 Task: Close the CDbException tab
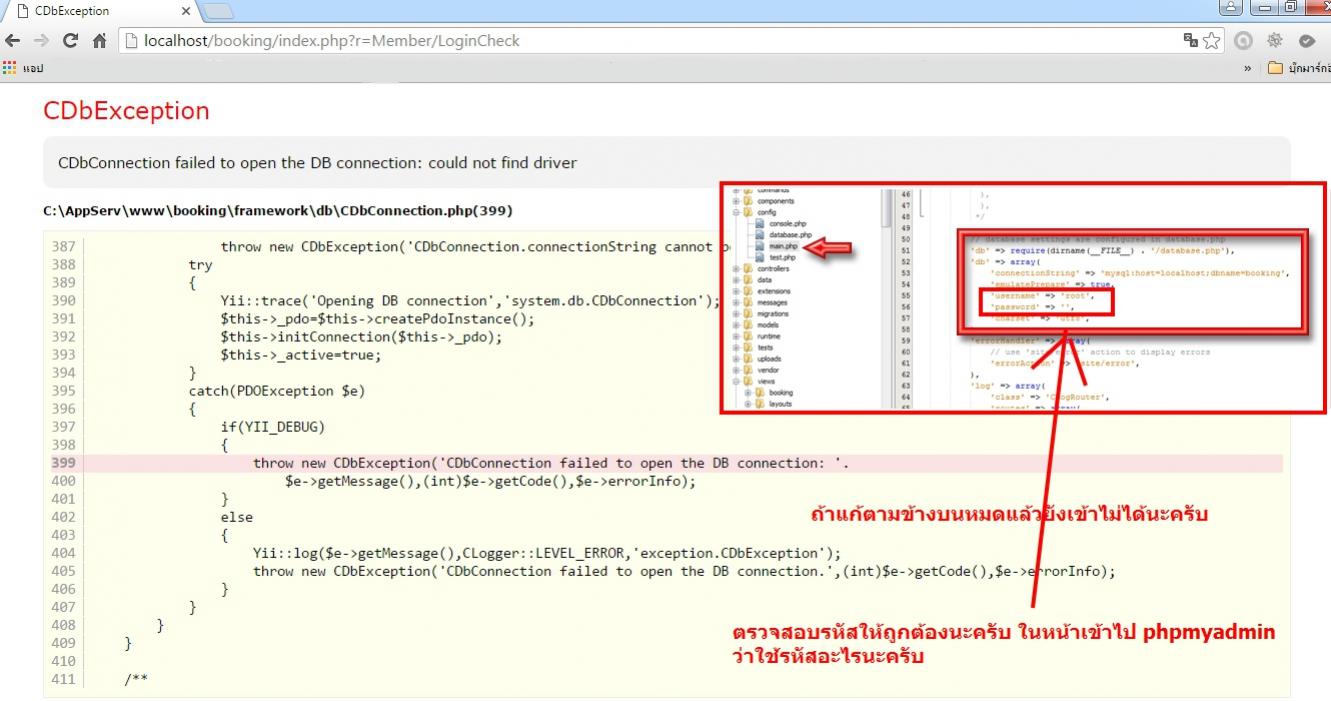[186, 11]
